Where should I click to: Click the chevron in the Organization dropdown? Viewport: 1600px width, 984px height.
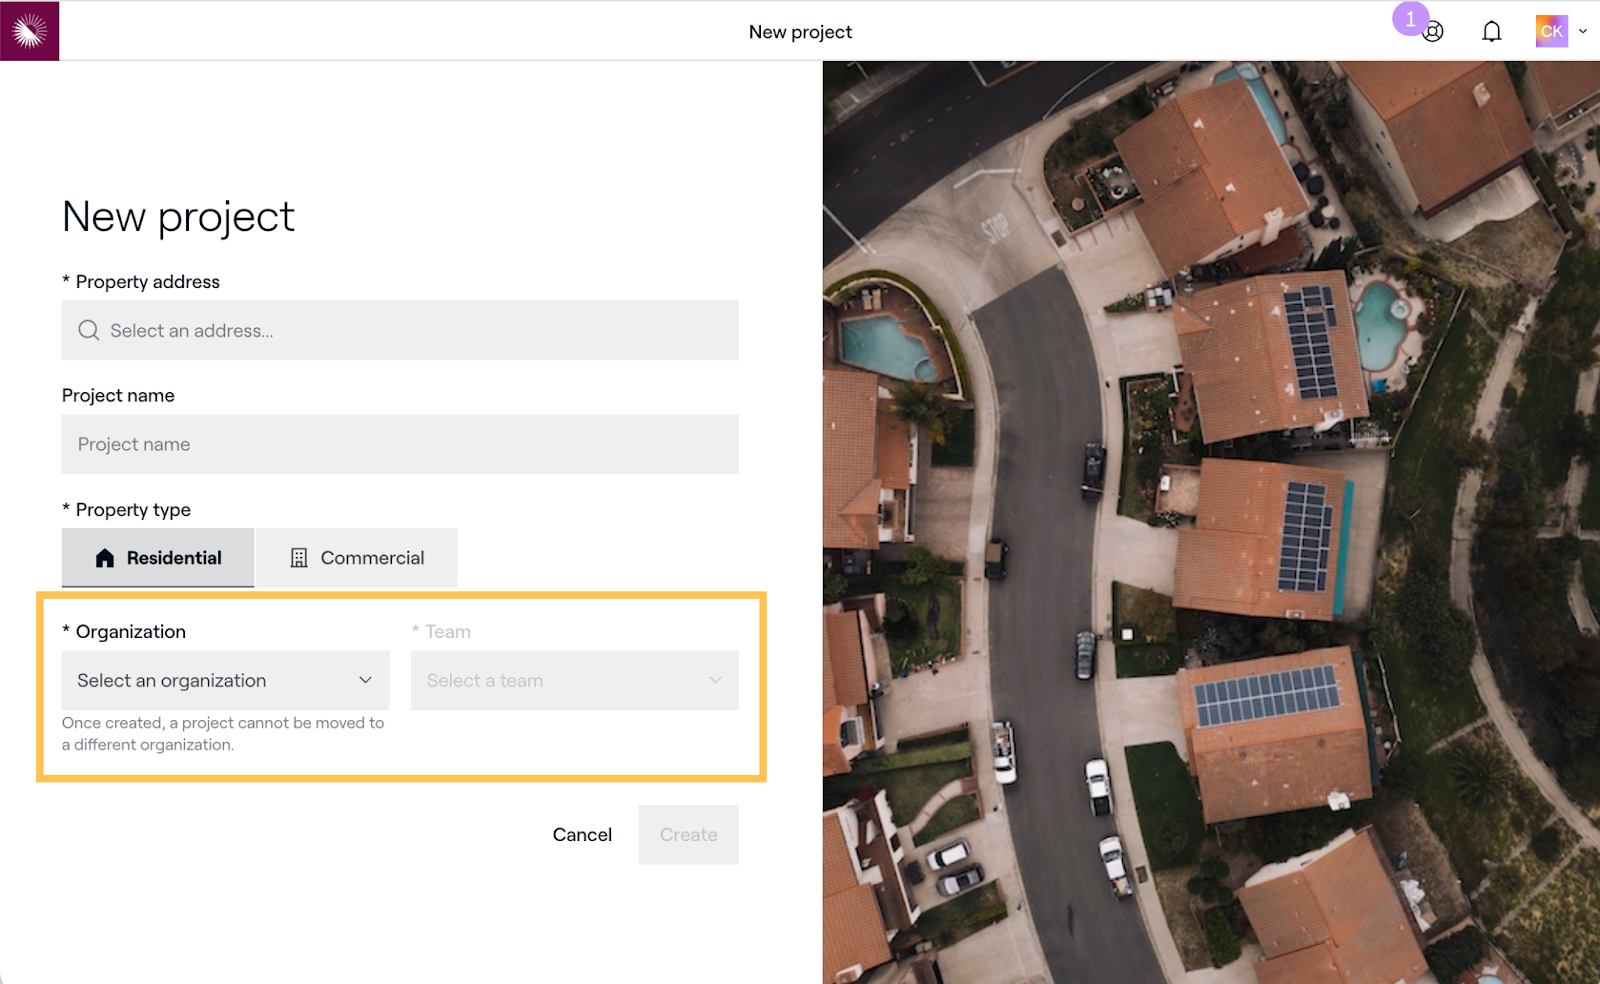[x=365, y=680]
